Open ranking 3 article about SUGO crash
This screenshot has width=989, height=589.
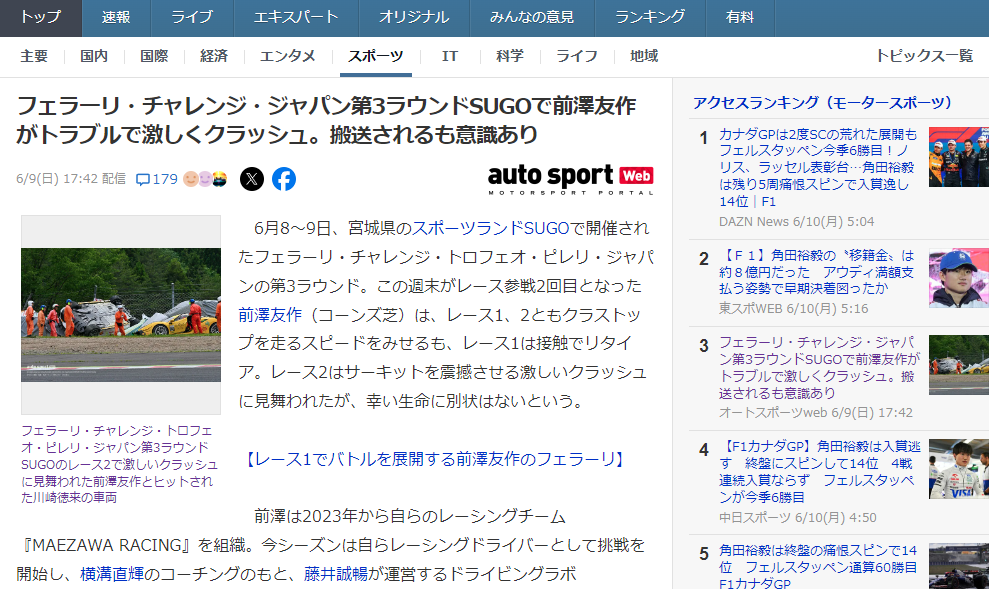819,368
